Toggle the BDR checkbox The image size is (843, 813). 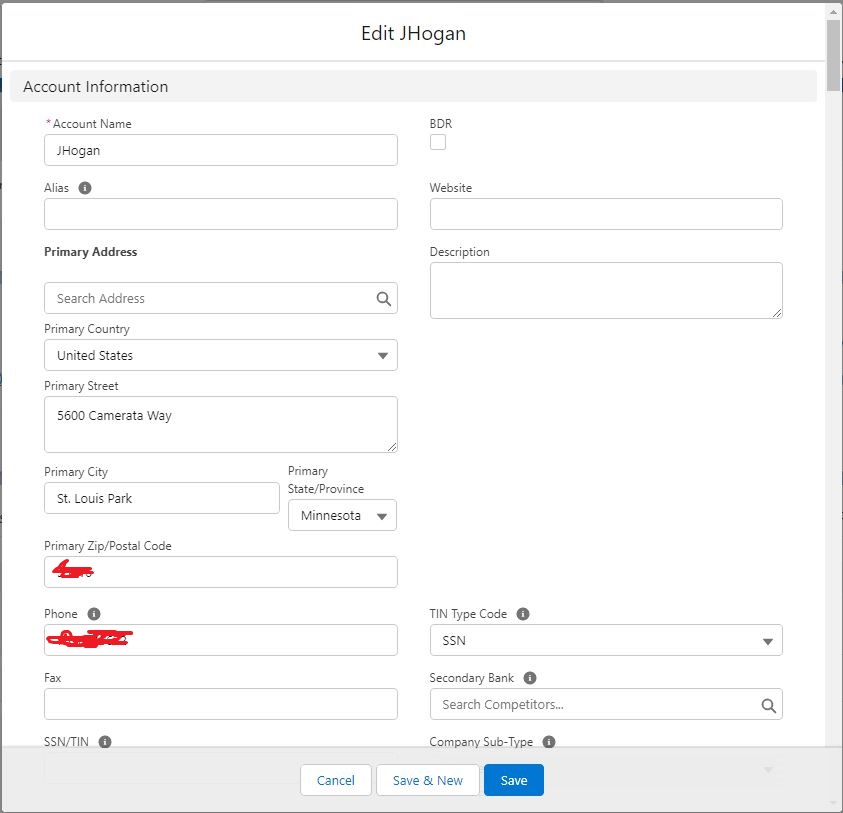pos(438,142)
